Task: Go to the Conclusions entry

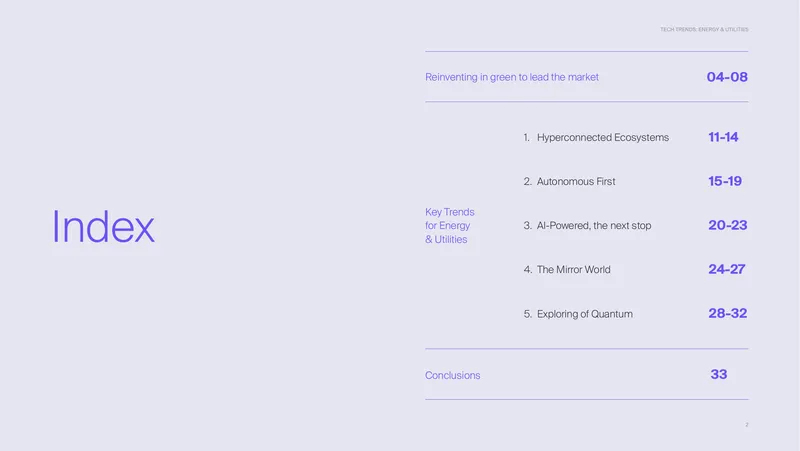Action: coord(453,375)
